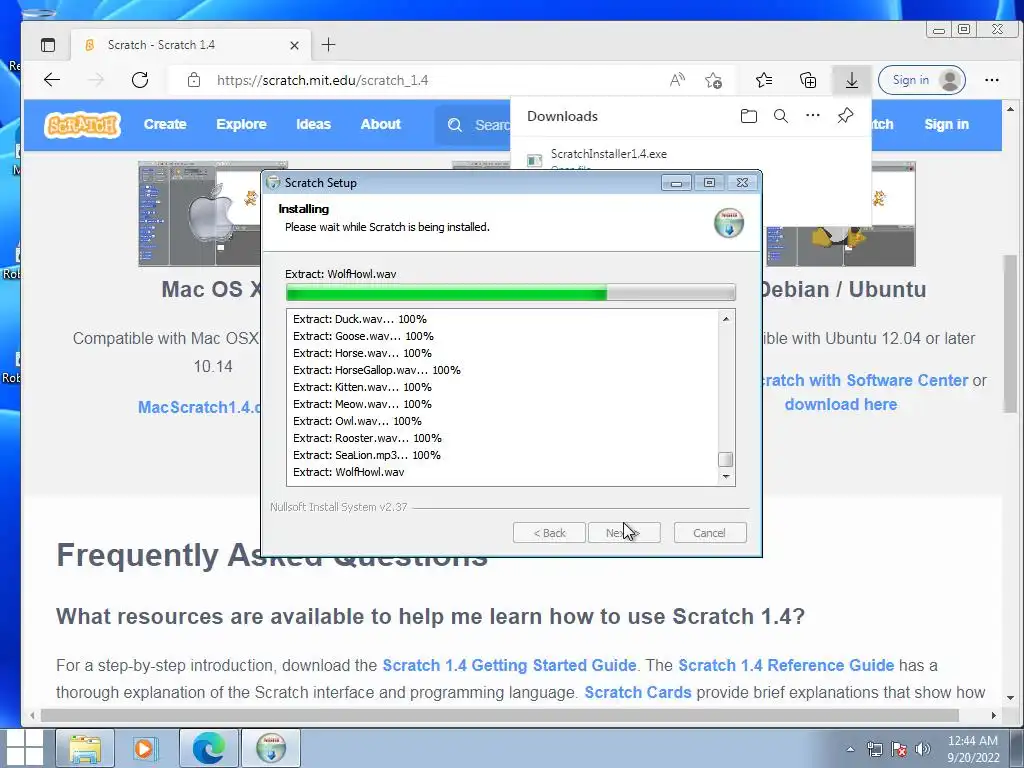Viewport: 1024px width, 768px height.
Task: Show hidden system tray icons
Action: tap(850, 749)
